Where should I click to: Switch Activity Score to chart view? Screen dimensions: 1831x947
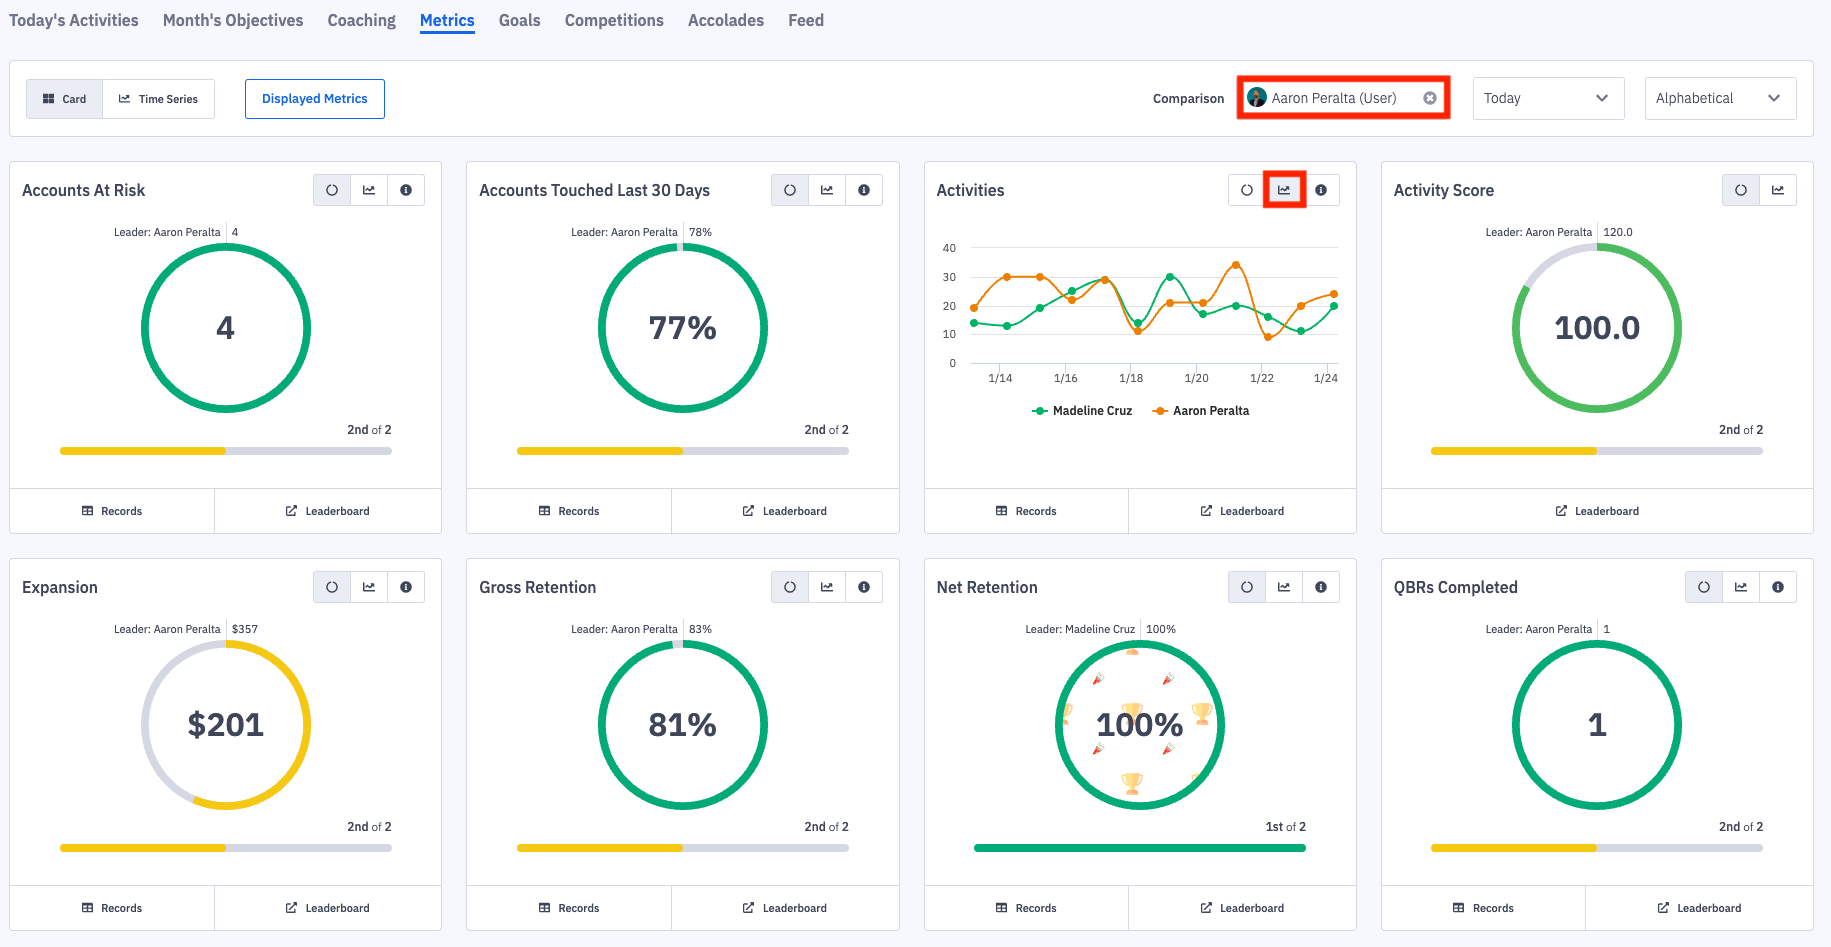point(1778,190)
